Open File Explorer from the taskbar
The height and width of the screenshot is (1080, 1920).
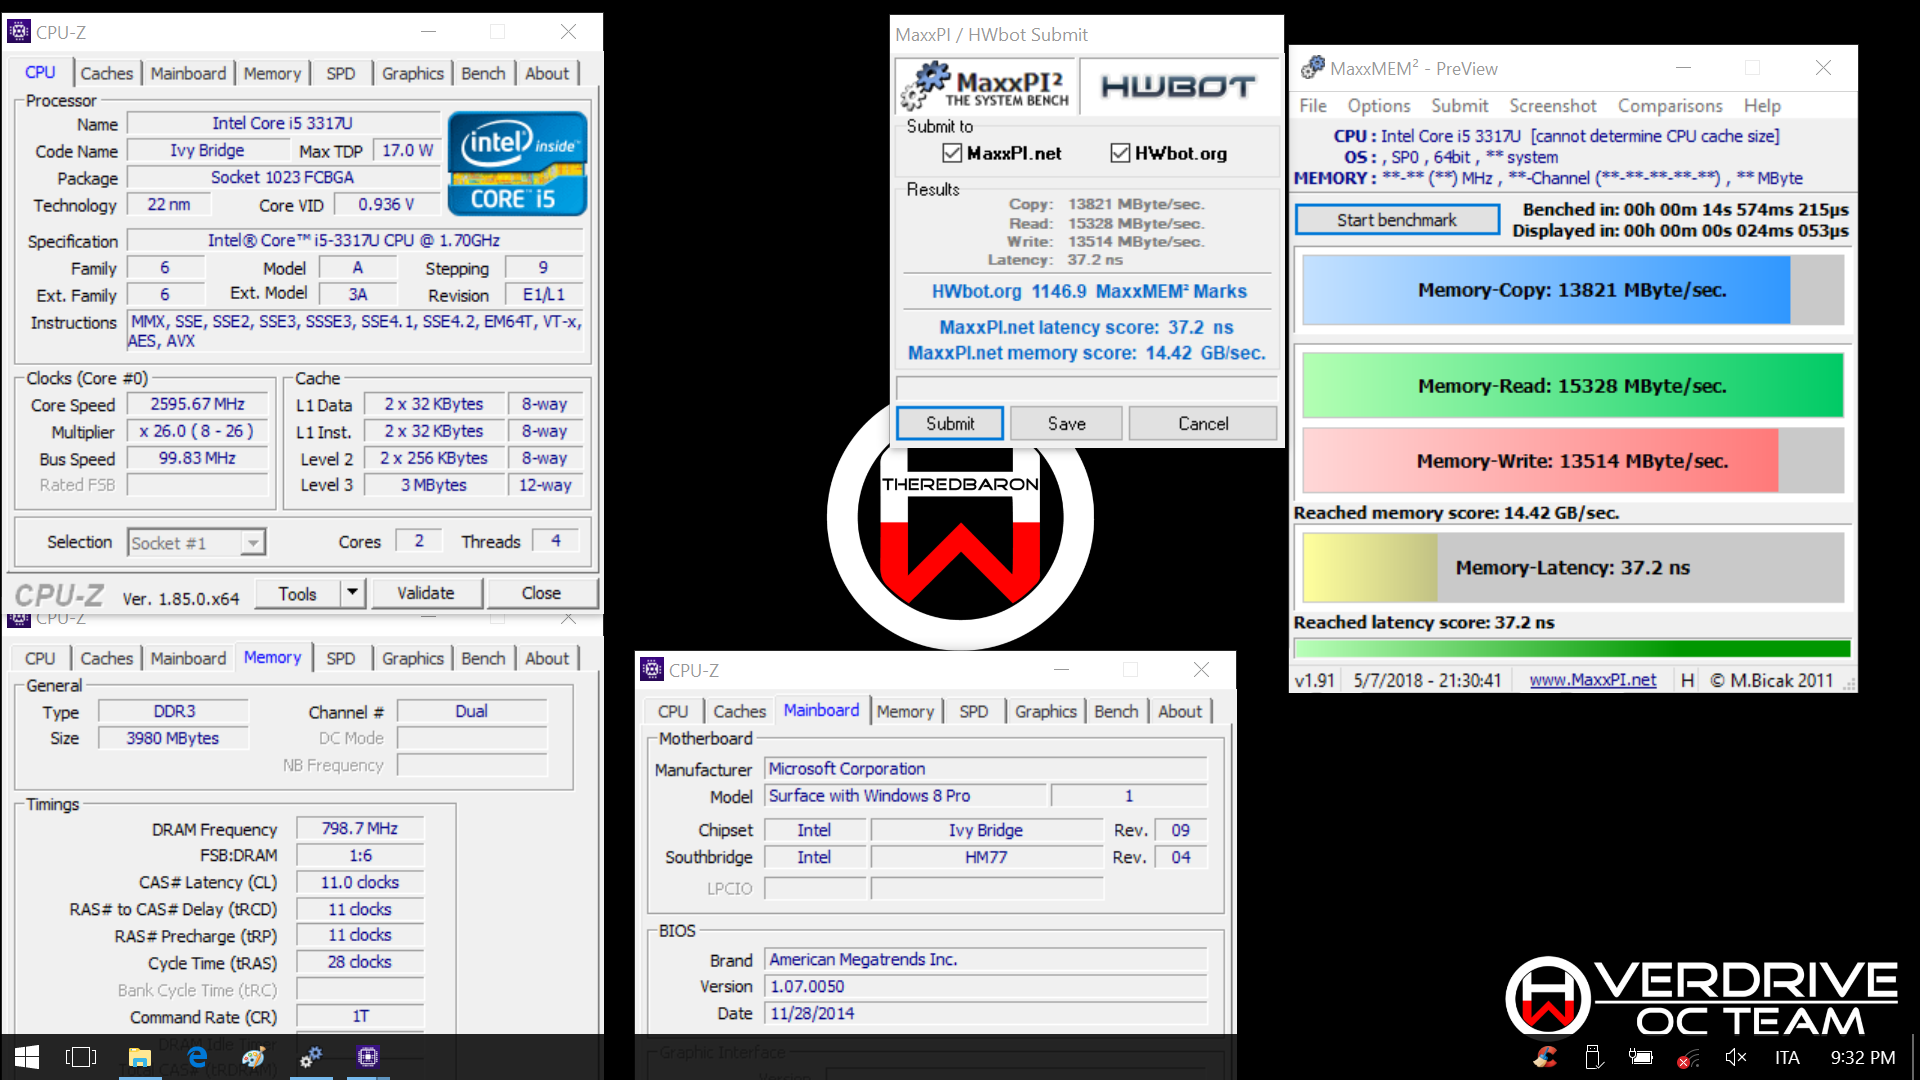[139, 1057]
